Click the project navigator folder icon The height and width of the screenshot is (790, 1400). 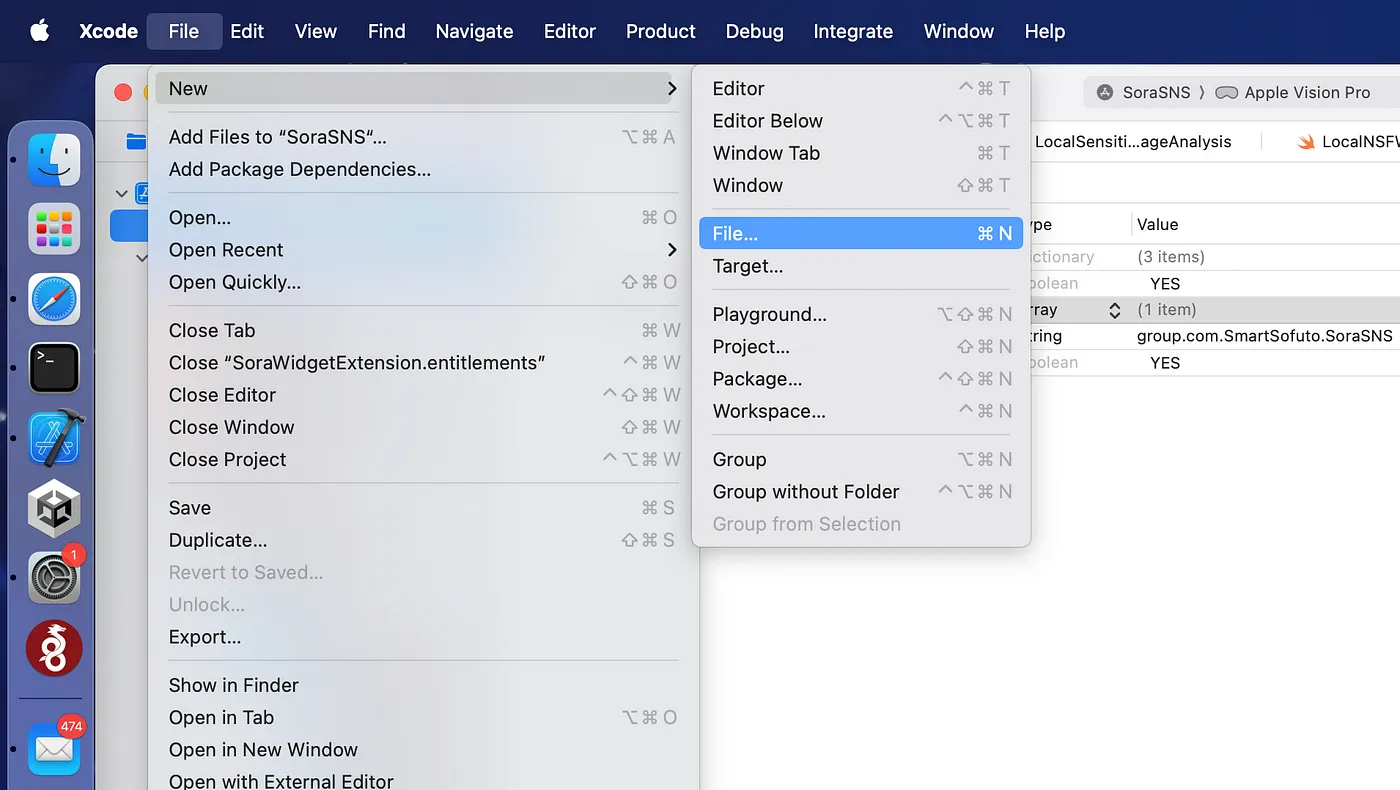pyautogui.click(x=136, y=141)
